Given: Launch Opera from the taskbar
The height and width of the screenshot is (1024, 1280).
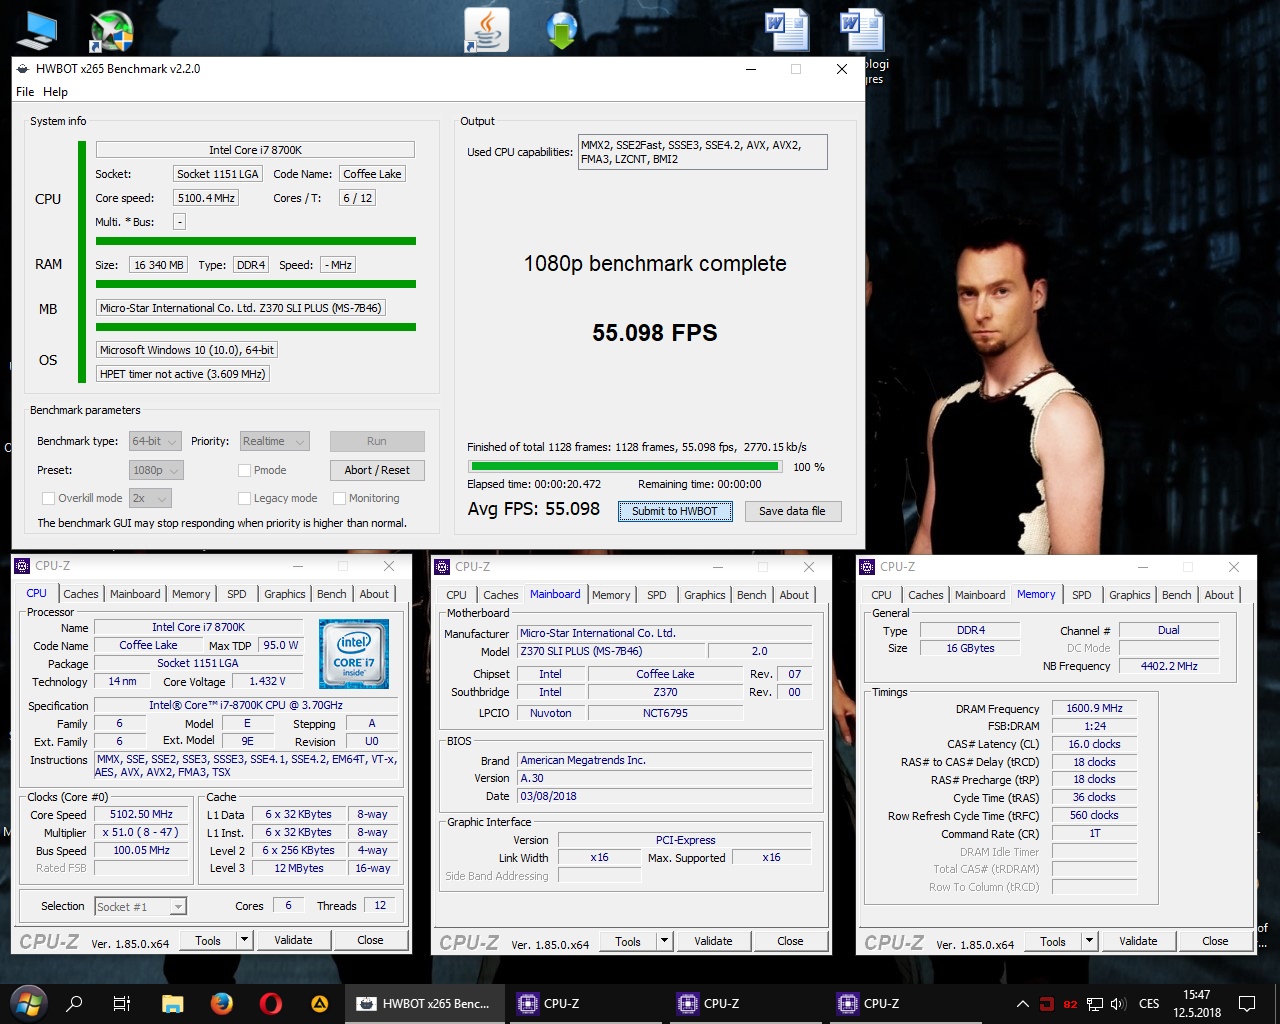Looking at the screenshot, I should [270, 1003].
